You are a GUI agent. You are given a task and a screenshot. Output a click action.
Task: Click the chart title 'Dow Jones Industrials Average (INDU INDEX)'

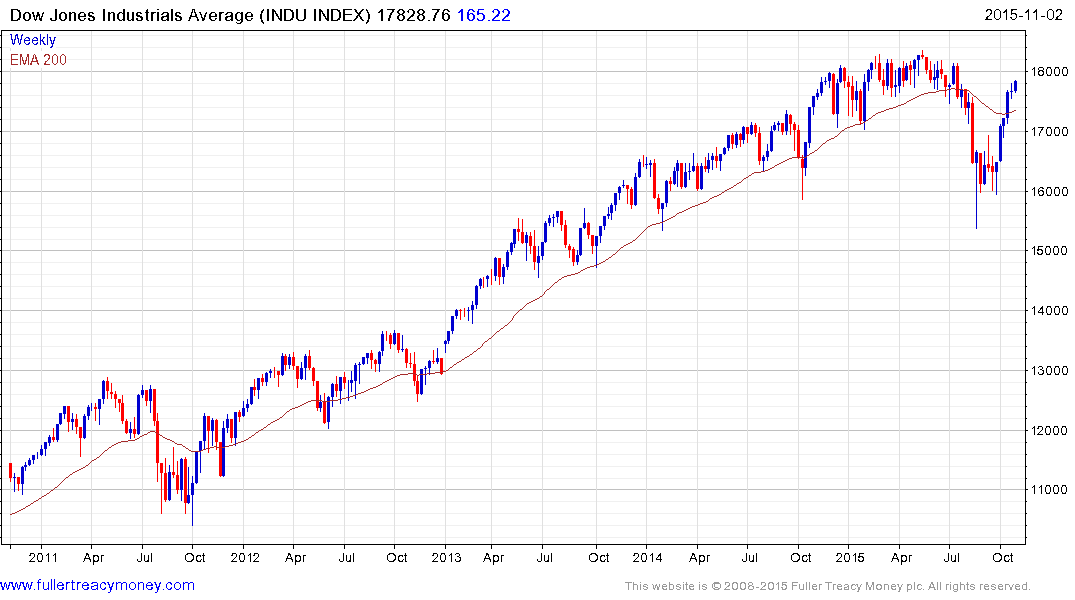tap(191, 15)
